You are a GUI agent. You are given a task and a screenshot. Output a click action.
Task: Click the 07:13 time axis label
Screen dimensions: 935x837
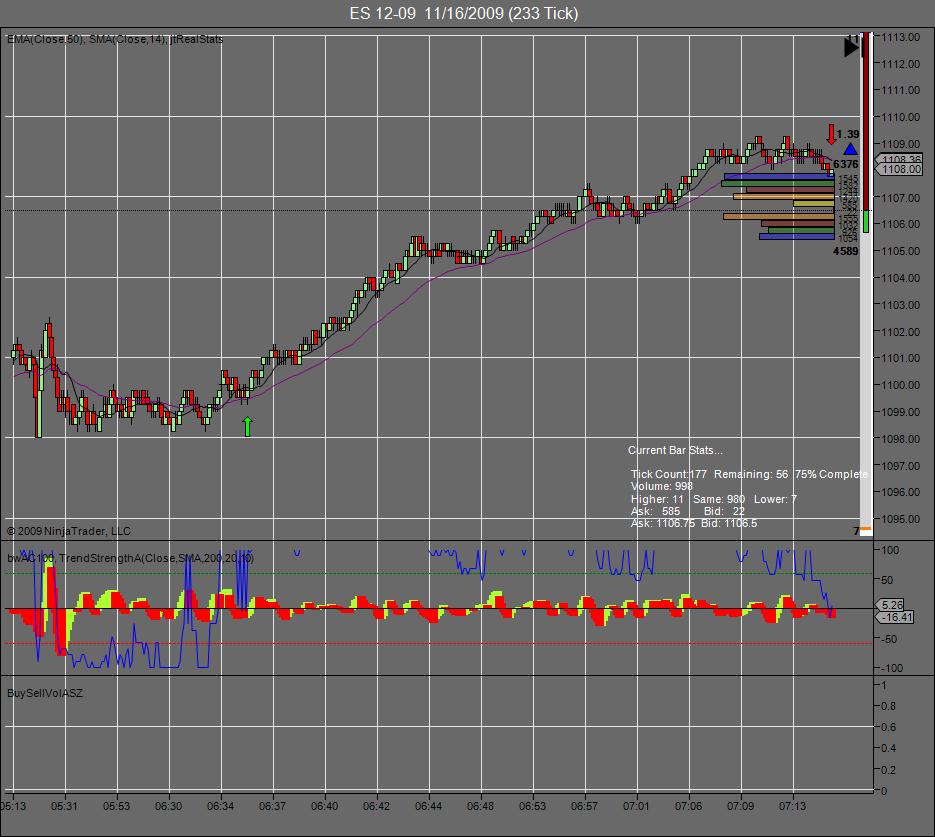(792, 806)
